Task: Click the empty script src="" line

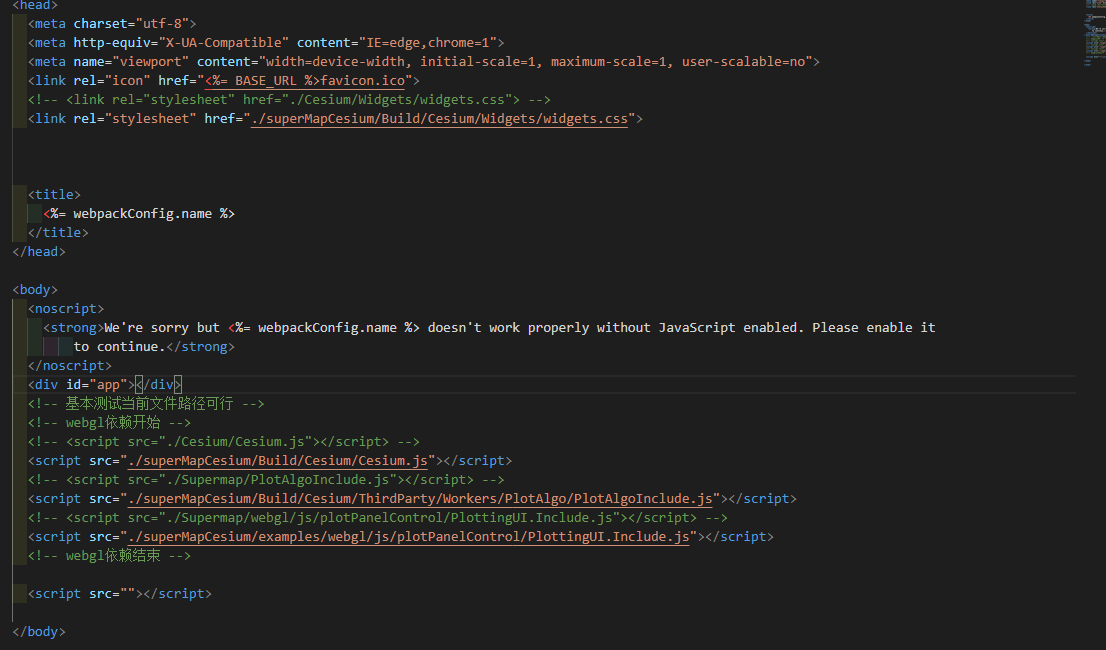Action: pos(120,594)
